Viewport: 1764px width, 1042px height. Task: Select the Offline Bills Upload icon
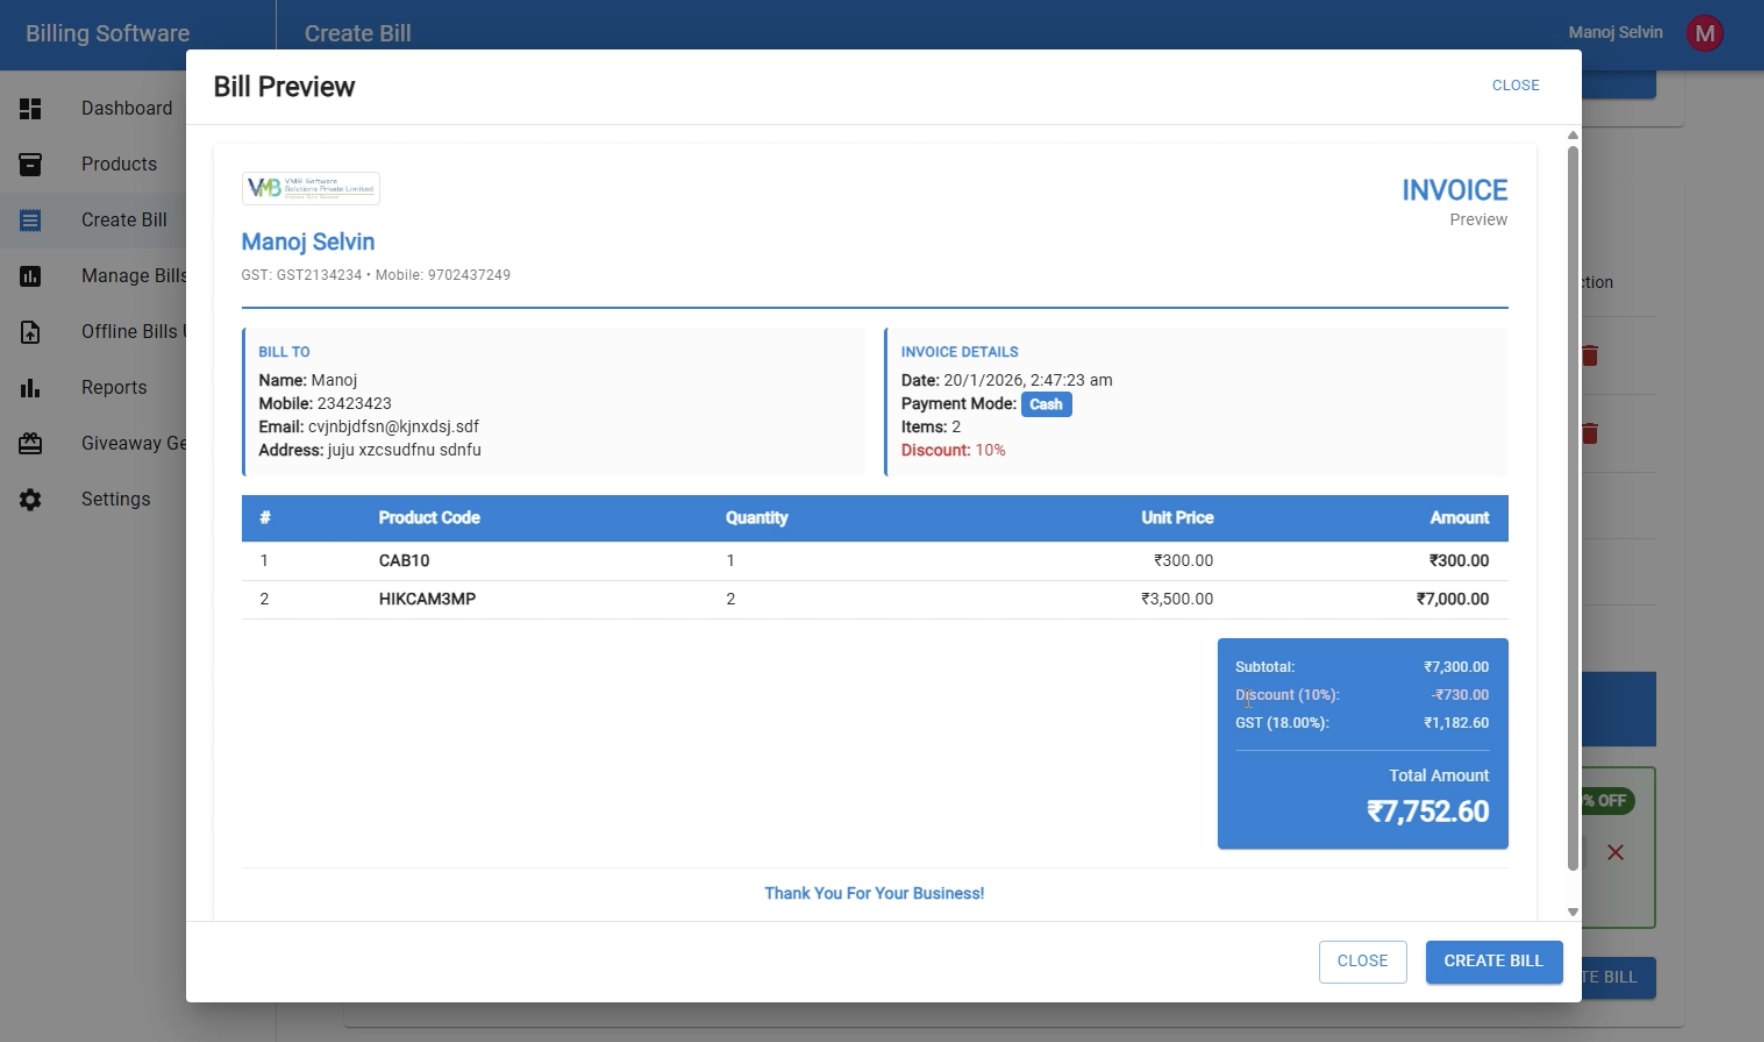click(30, 332)
